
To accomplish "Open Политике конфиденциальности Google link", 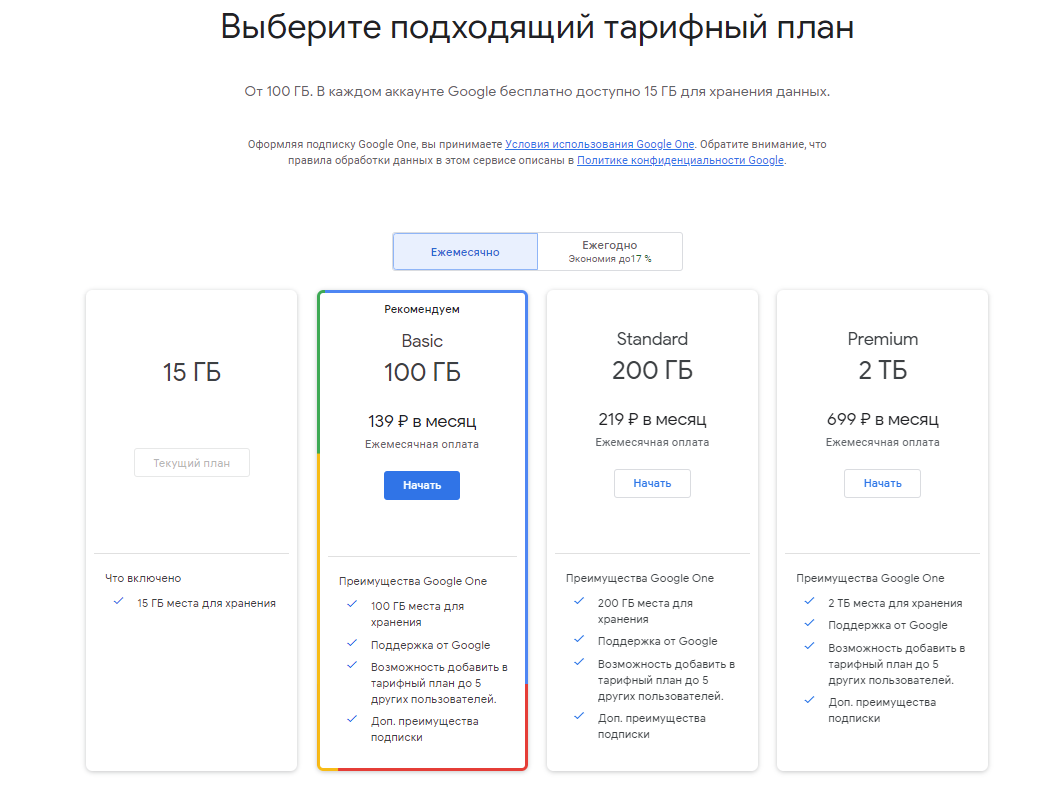I will click(x=680, y=161).
